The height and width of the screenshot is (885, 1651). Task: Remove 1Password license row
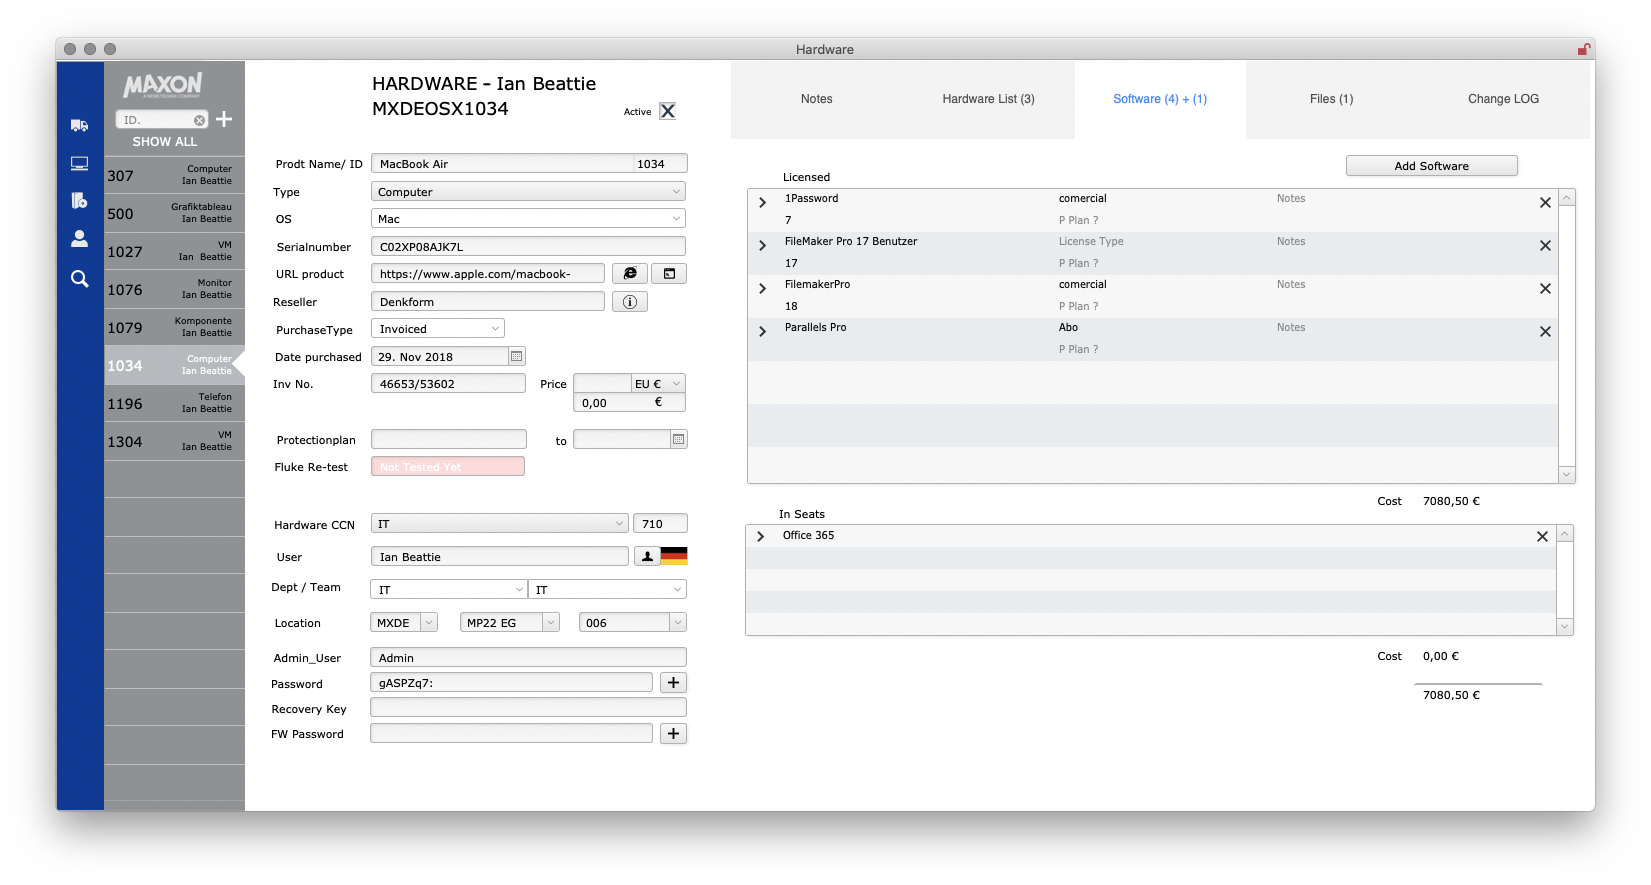point(1545,202)
